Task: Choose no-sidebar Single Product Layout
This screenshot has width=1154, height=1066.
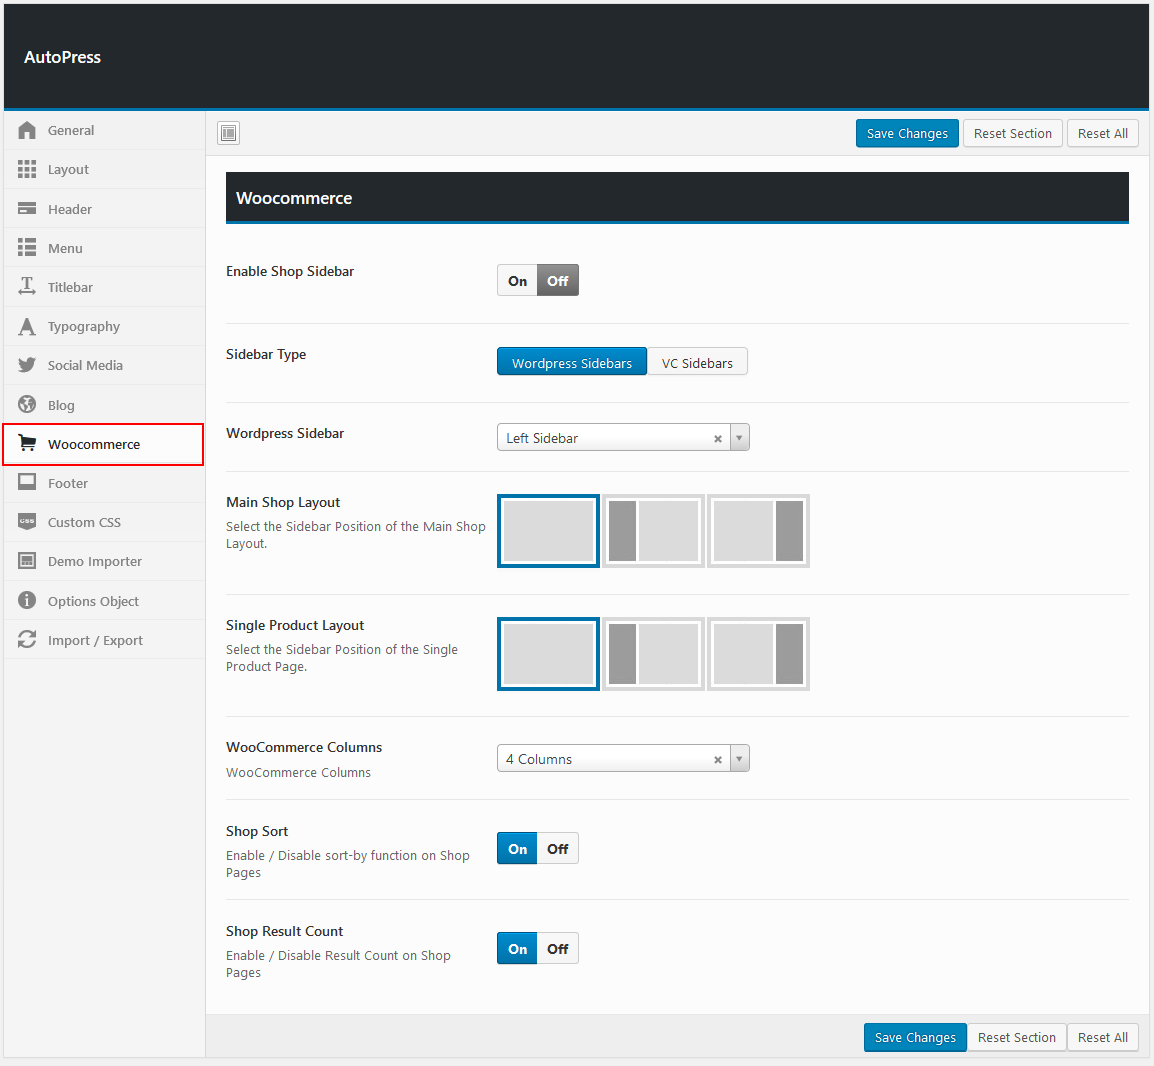Action: point(548,654)
